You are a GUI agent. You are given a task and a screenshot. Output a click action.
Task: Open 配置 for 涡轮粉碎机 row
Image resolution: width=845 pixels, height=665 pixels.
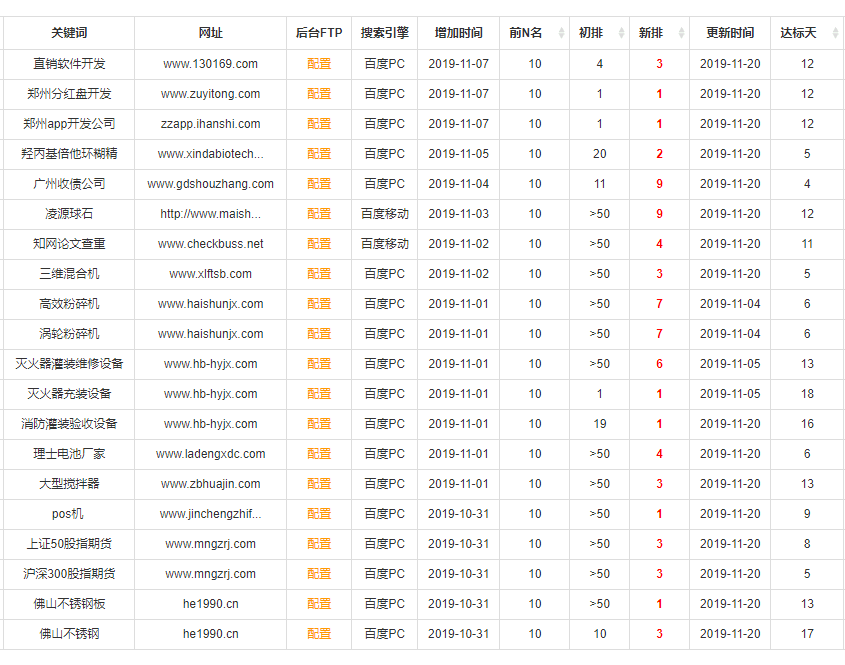(x=319, y=334)
